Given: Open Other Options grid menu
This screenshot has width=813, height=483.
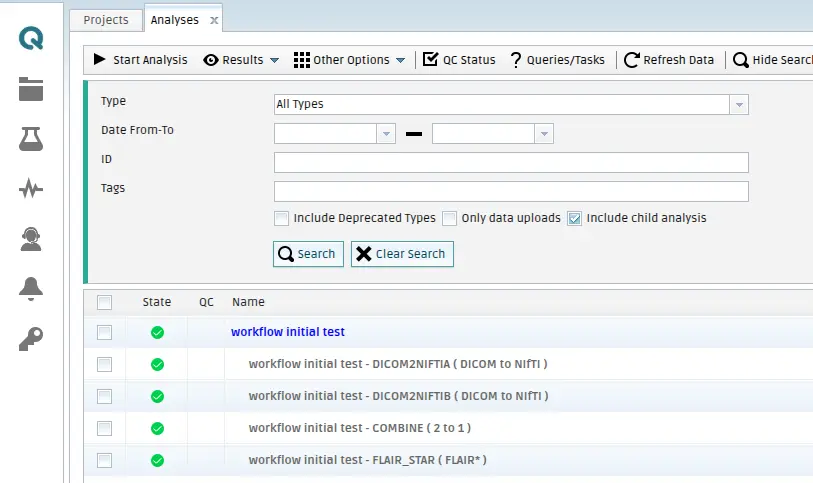Looking at the screenshot, I should (342, 60).
